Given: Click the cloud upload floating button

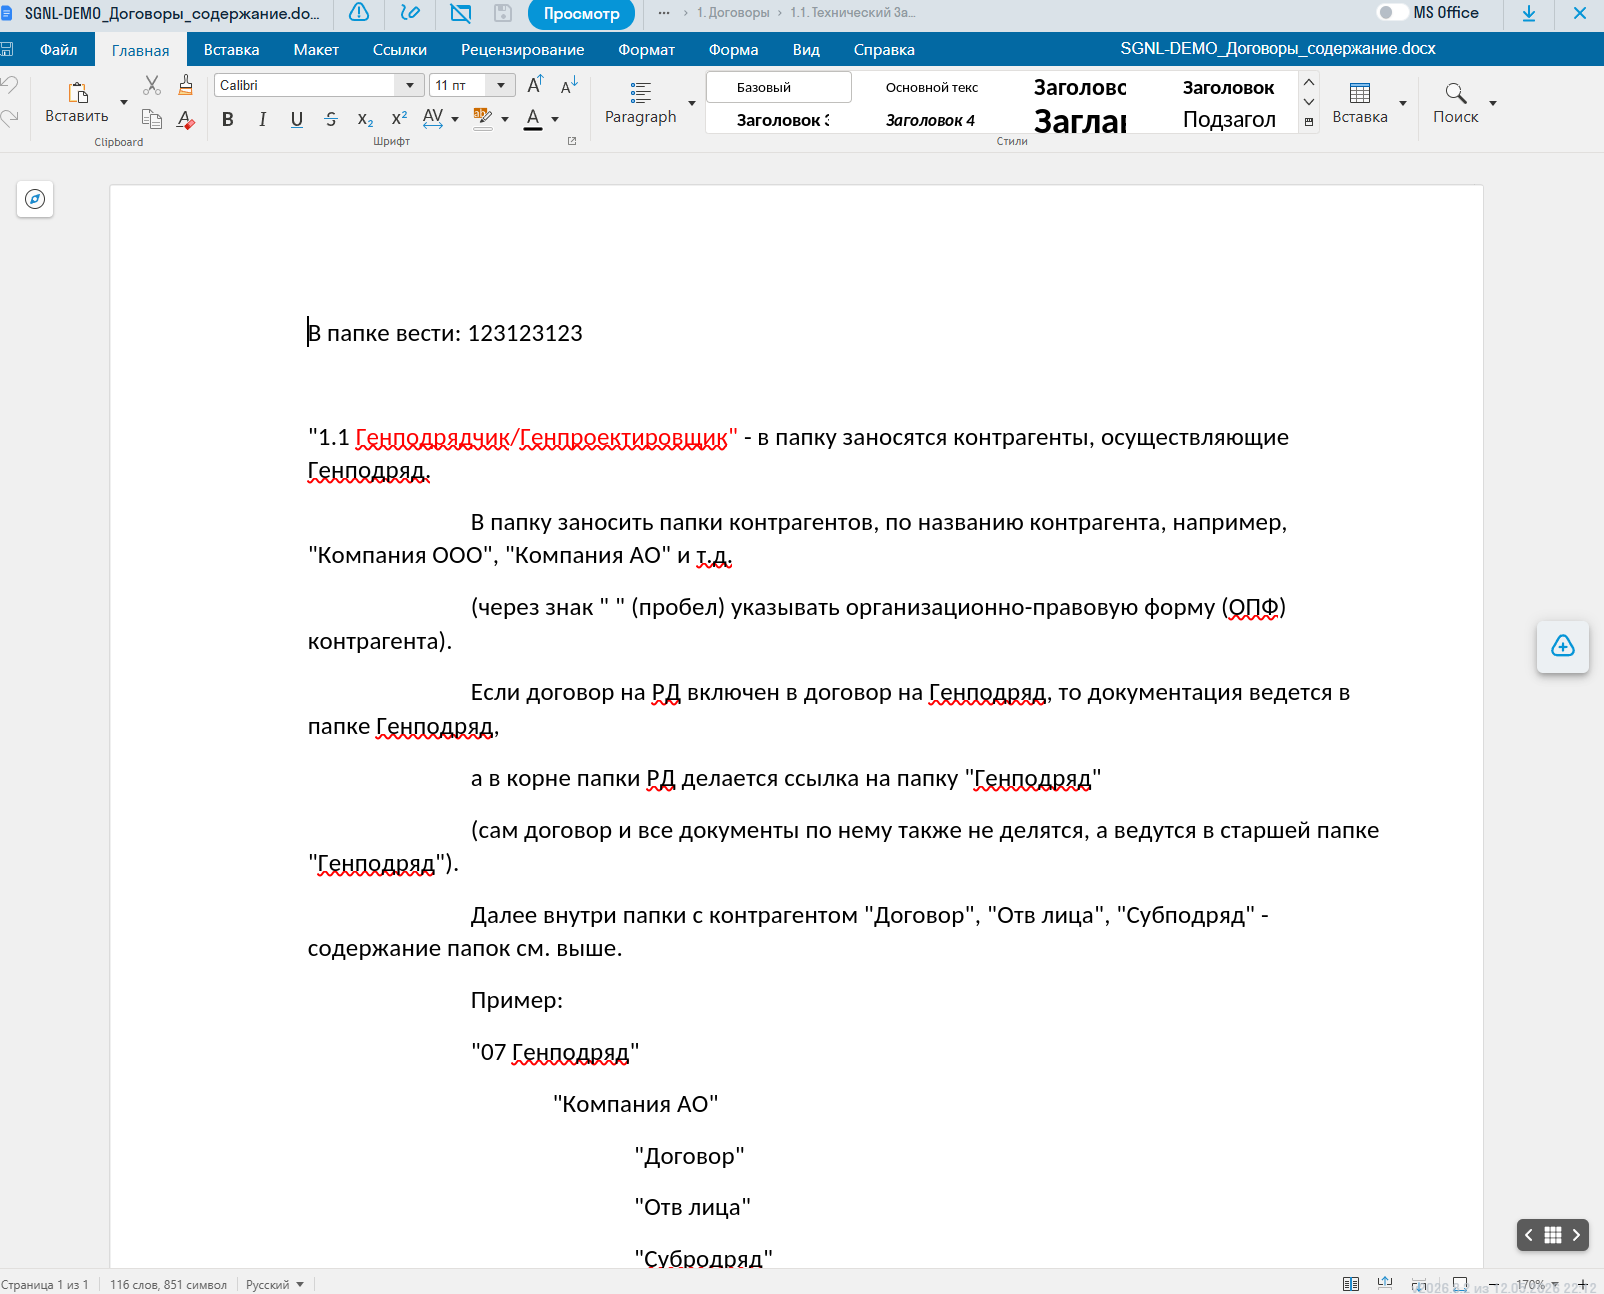Looking at the screenshot, I should 1563,647.
